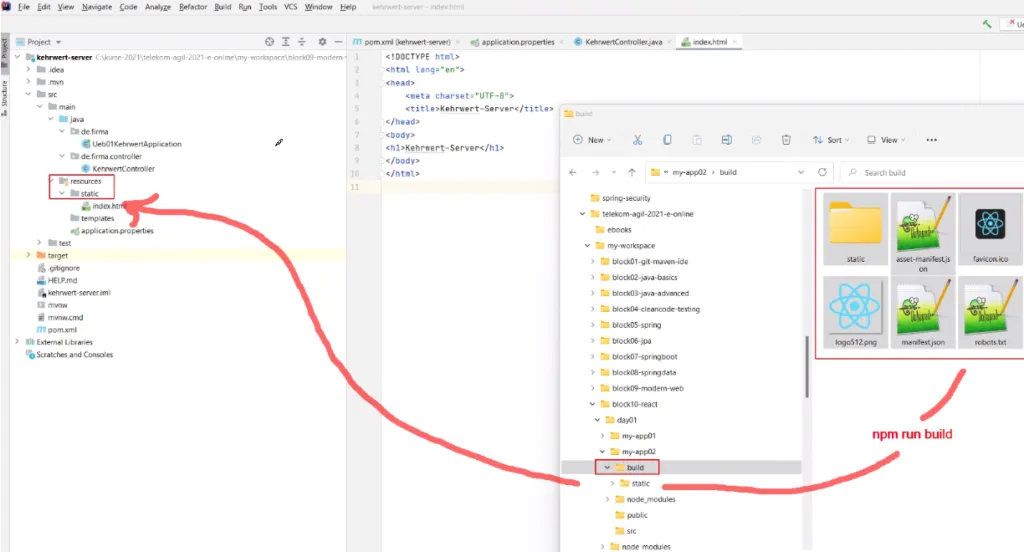This screenshot has width=1024, height=552.
Task: Select manifest.json file icon
Action: coord(923,312)
